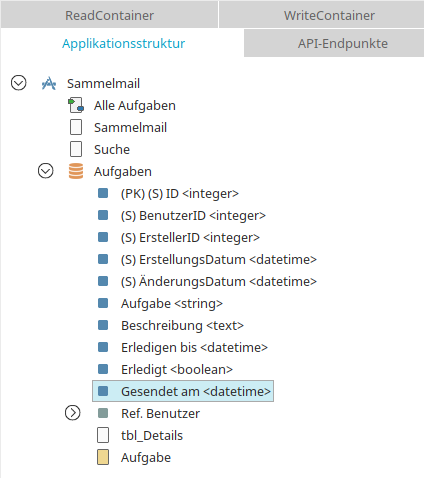The image size is (424, 478).
Task: Expand the Ref. Benutzer node
Action: 73,413
